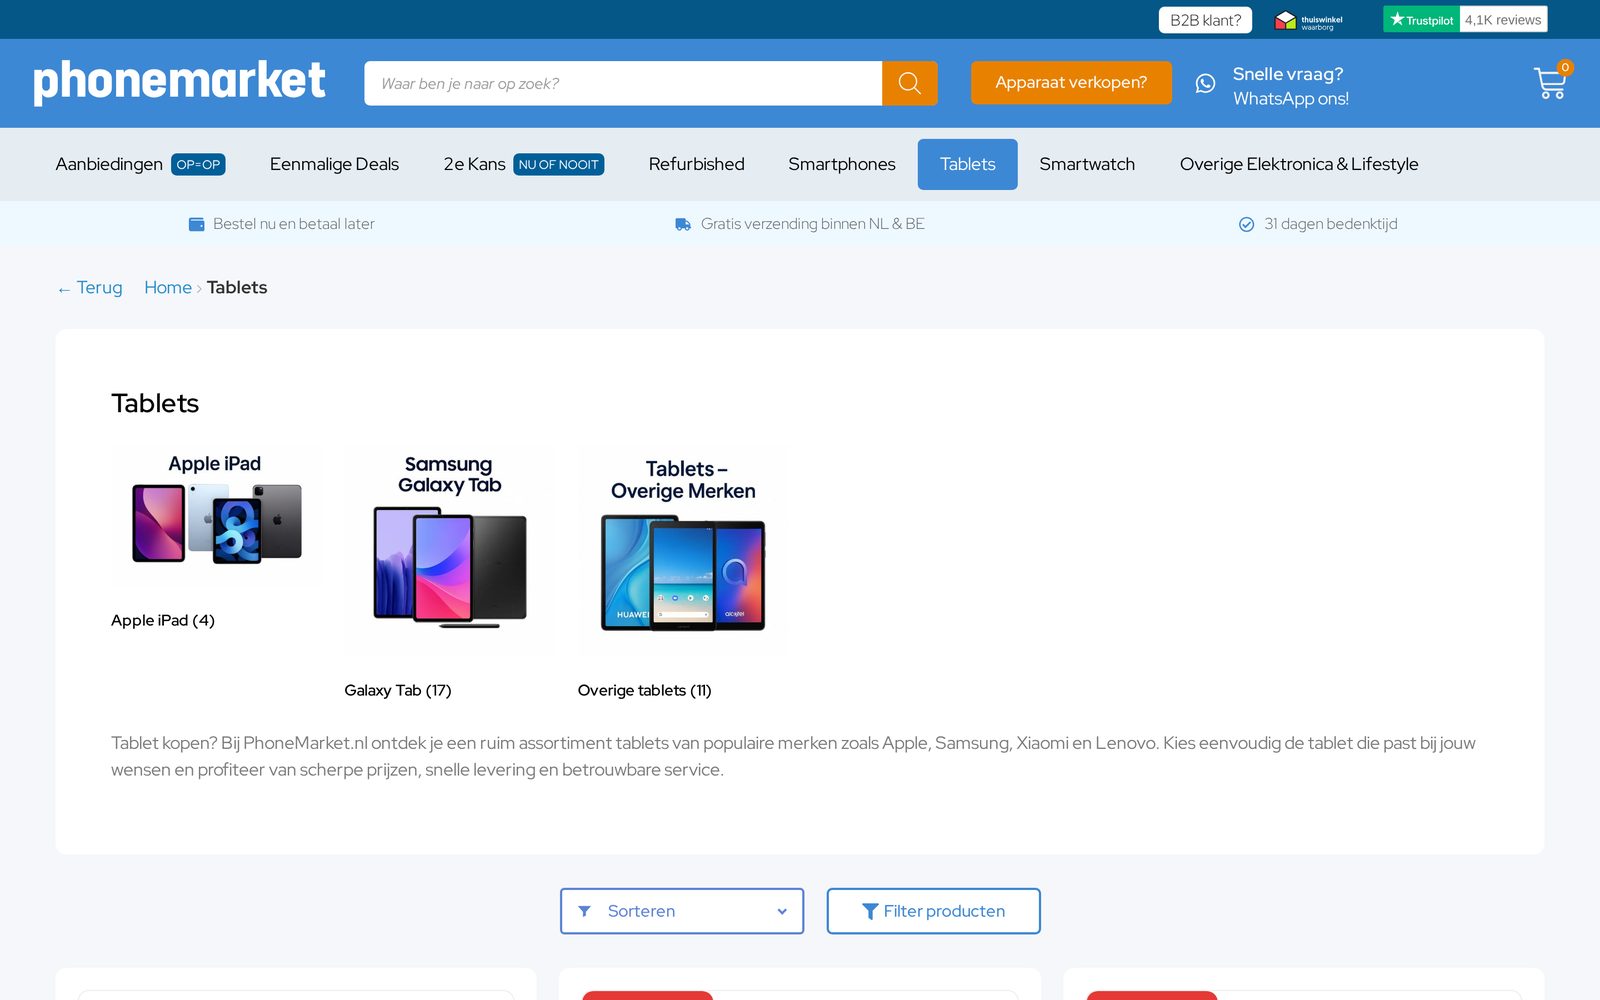The image size is (1600, 1000).
Task: Select the Tablets tab
Action: (x=967, y=164)
